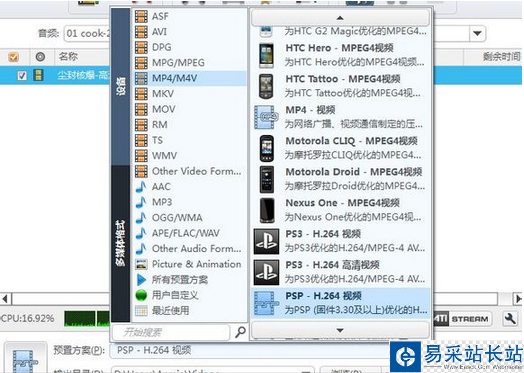Select the 为HTC G2 Magic优化的MPEG4 preset row
Image resolution: width=524 pixels, height=373 pixels.
pyautogui.click(x=341, y=32)
